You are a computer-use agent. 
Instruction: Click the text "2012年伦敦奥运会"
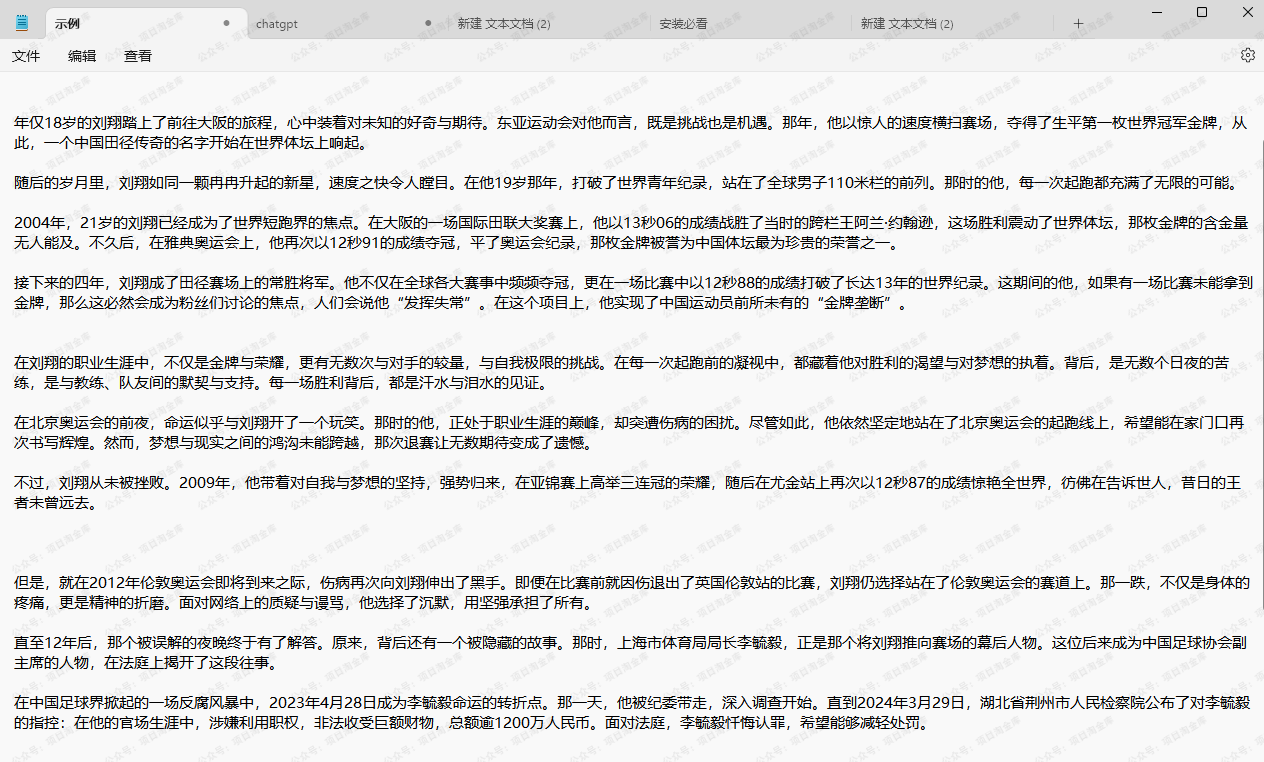(x=151, y=583)
